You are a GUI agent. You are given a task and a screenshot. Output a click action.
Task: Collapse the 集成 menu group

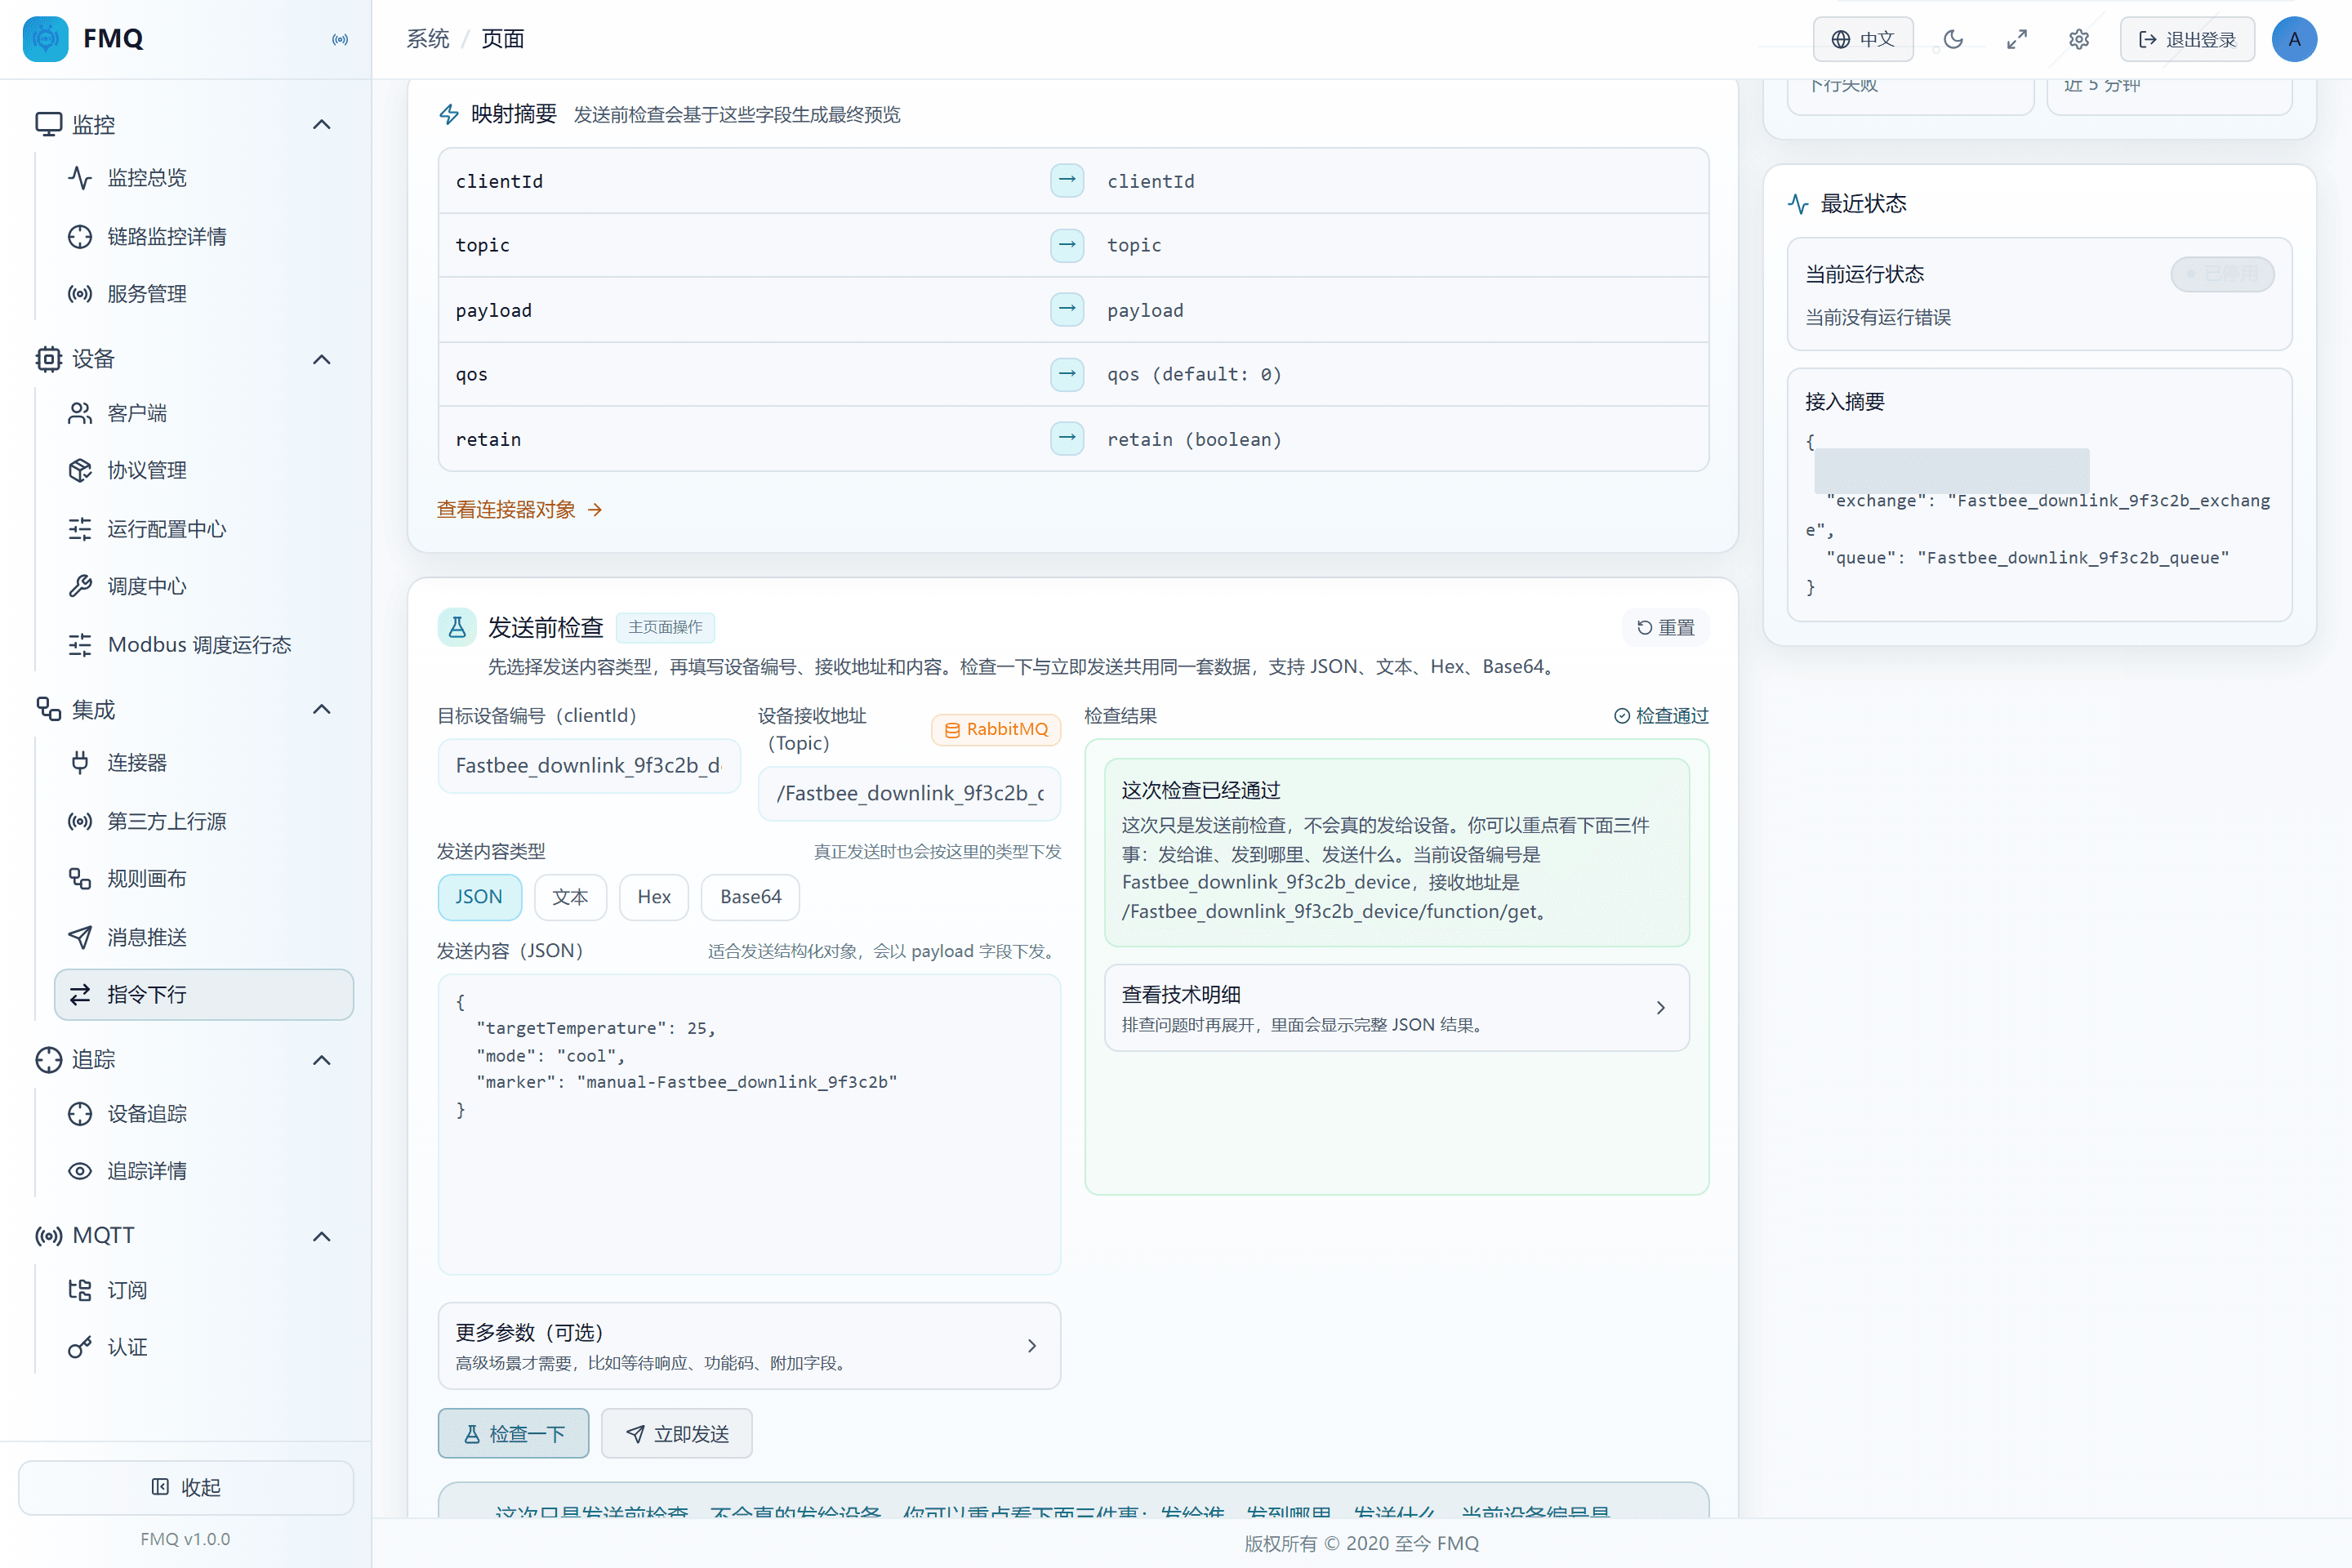321,710
